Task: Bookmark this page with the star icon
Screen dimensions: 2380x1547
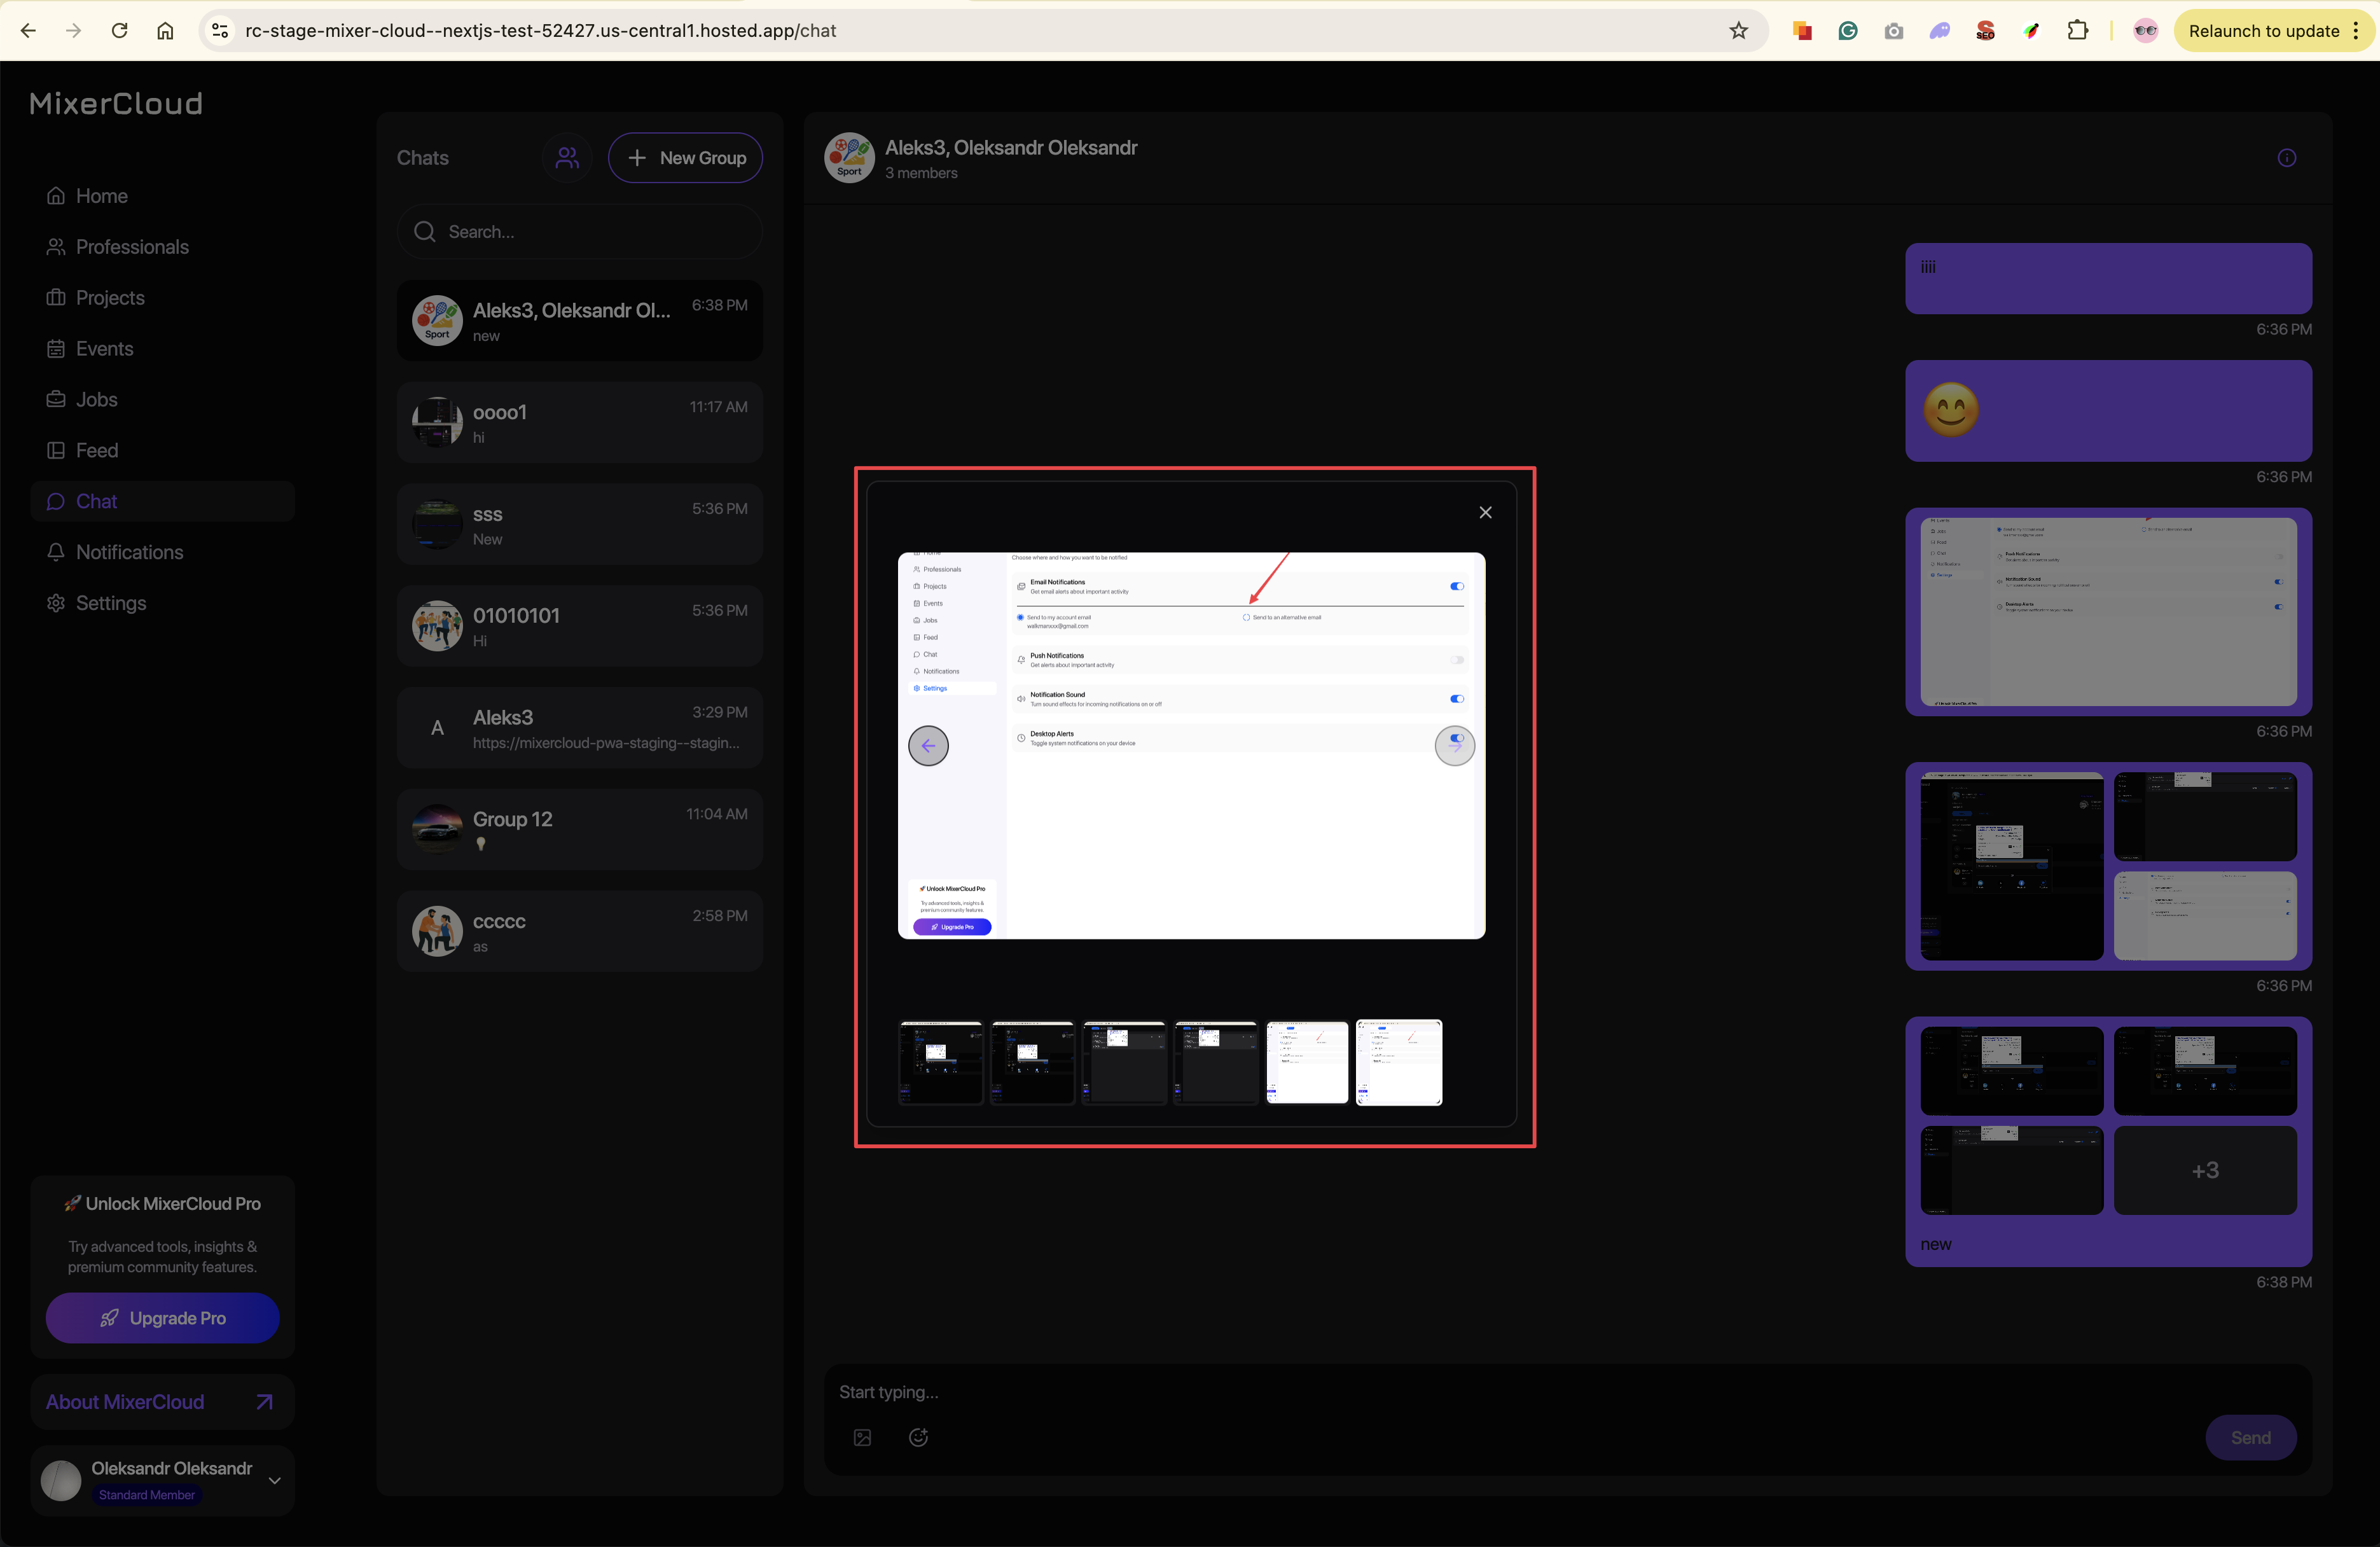Action: (x=1738, y=31)
